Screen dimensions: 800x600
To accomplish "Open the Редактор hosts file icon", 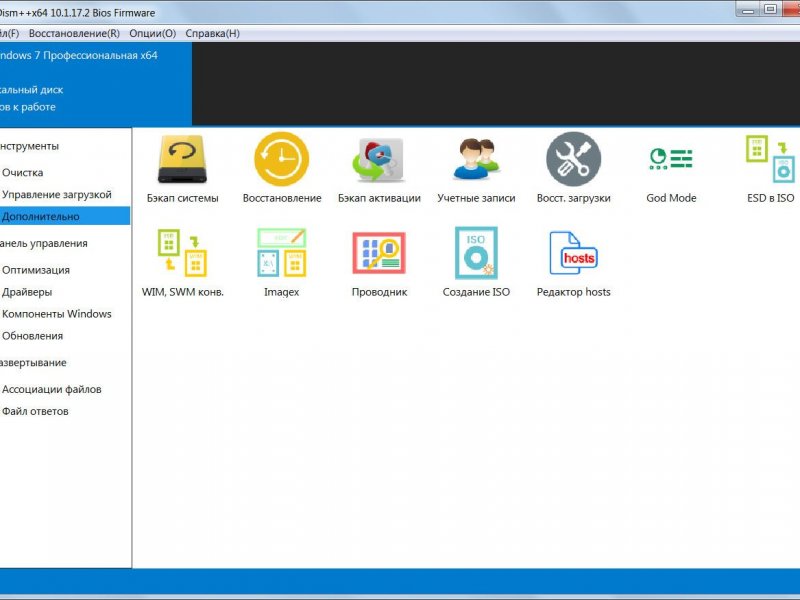I will point(573,253).
